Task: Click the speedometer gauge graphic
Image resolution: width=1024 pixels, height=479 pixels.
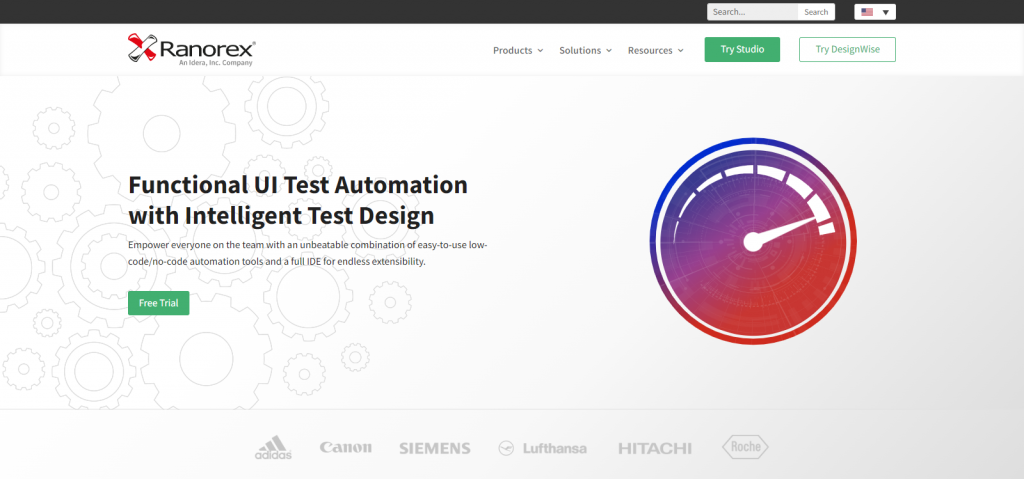Action: [753, 240]
